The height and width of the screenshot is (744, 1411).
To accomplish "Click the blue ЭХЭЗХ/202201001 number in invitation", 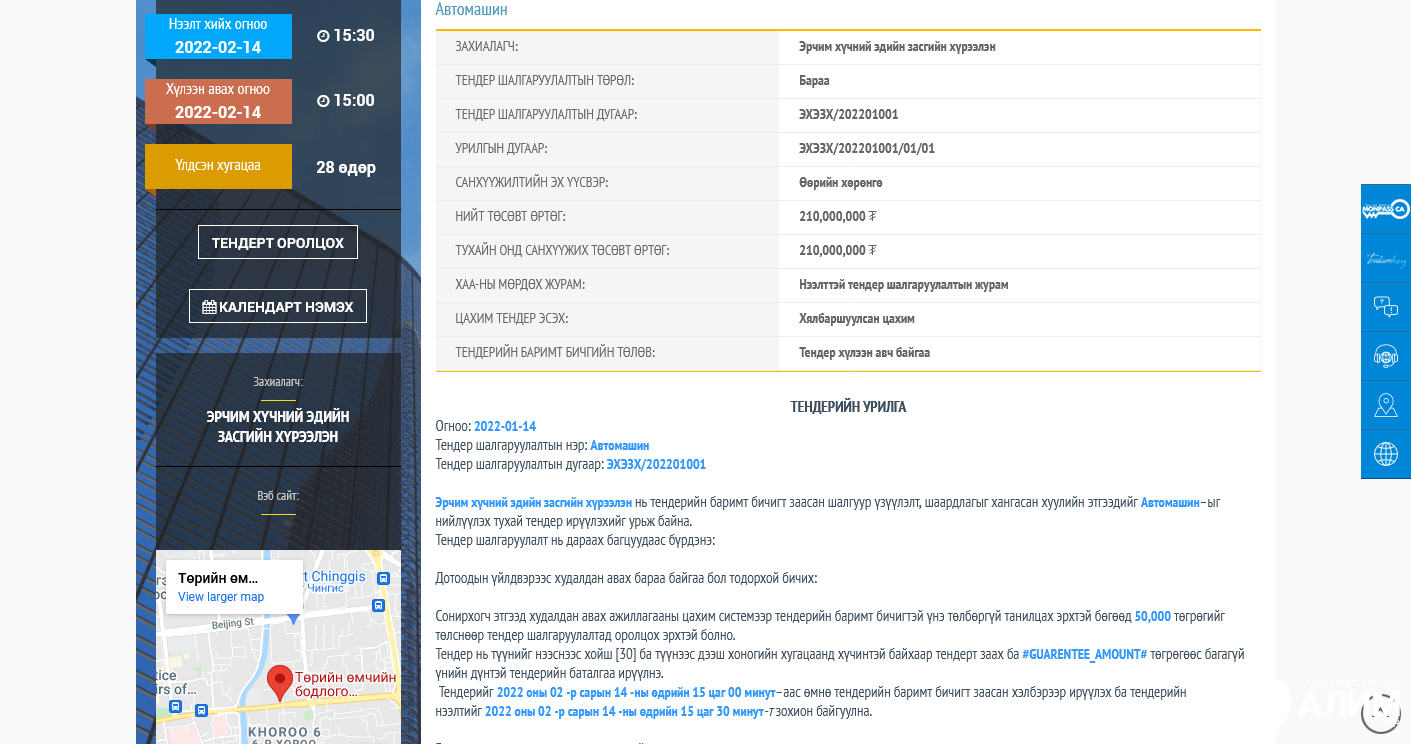I will 656,464.
